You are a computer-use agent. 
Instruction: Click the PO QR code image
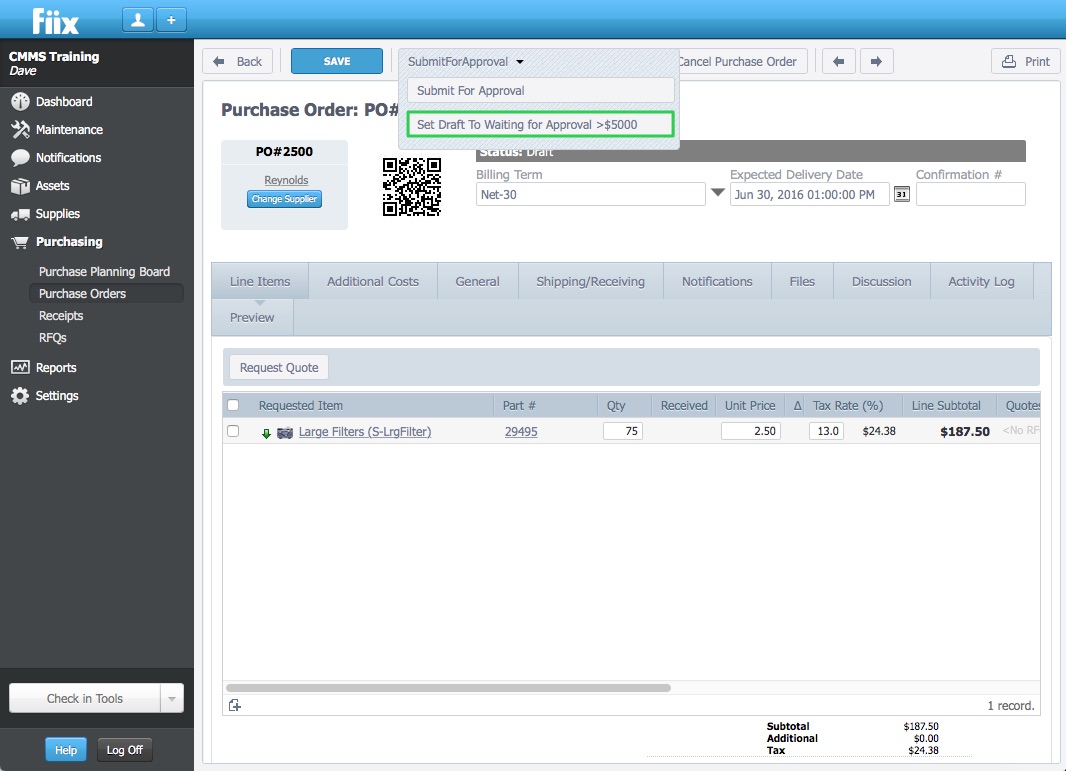click(x=411, y=187)
